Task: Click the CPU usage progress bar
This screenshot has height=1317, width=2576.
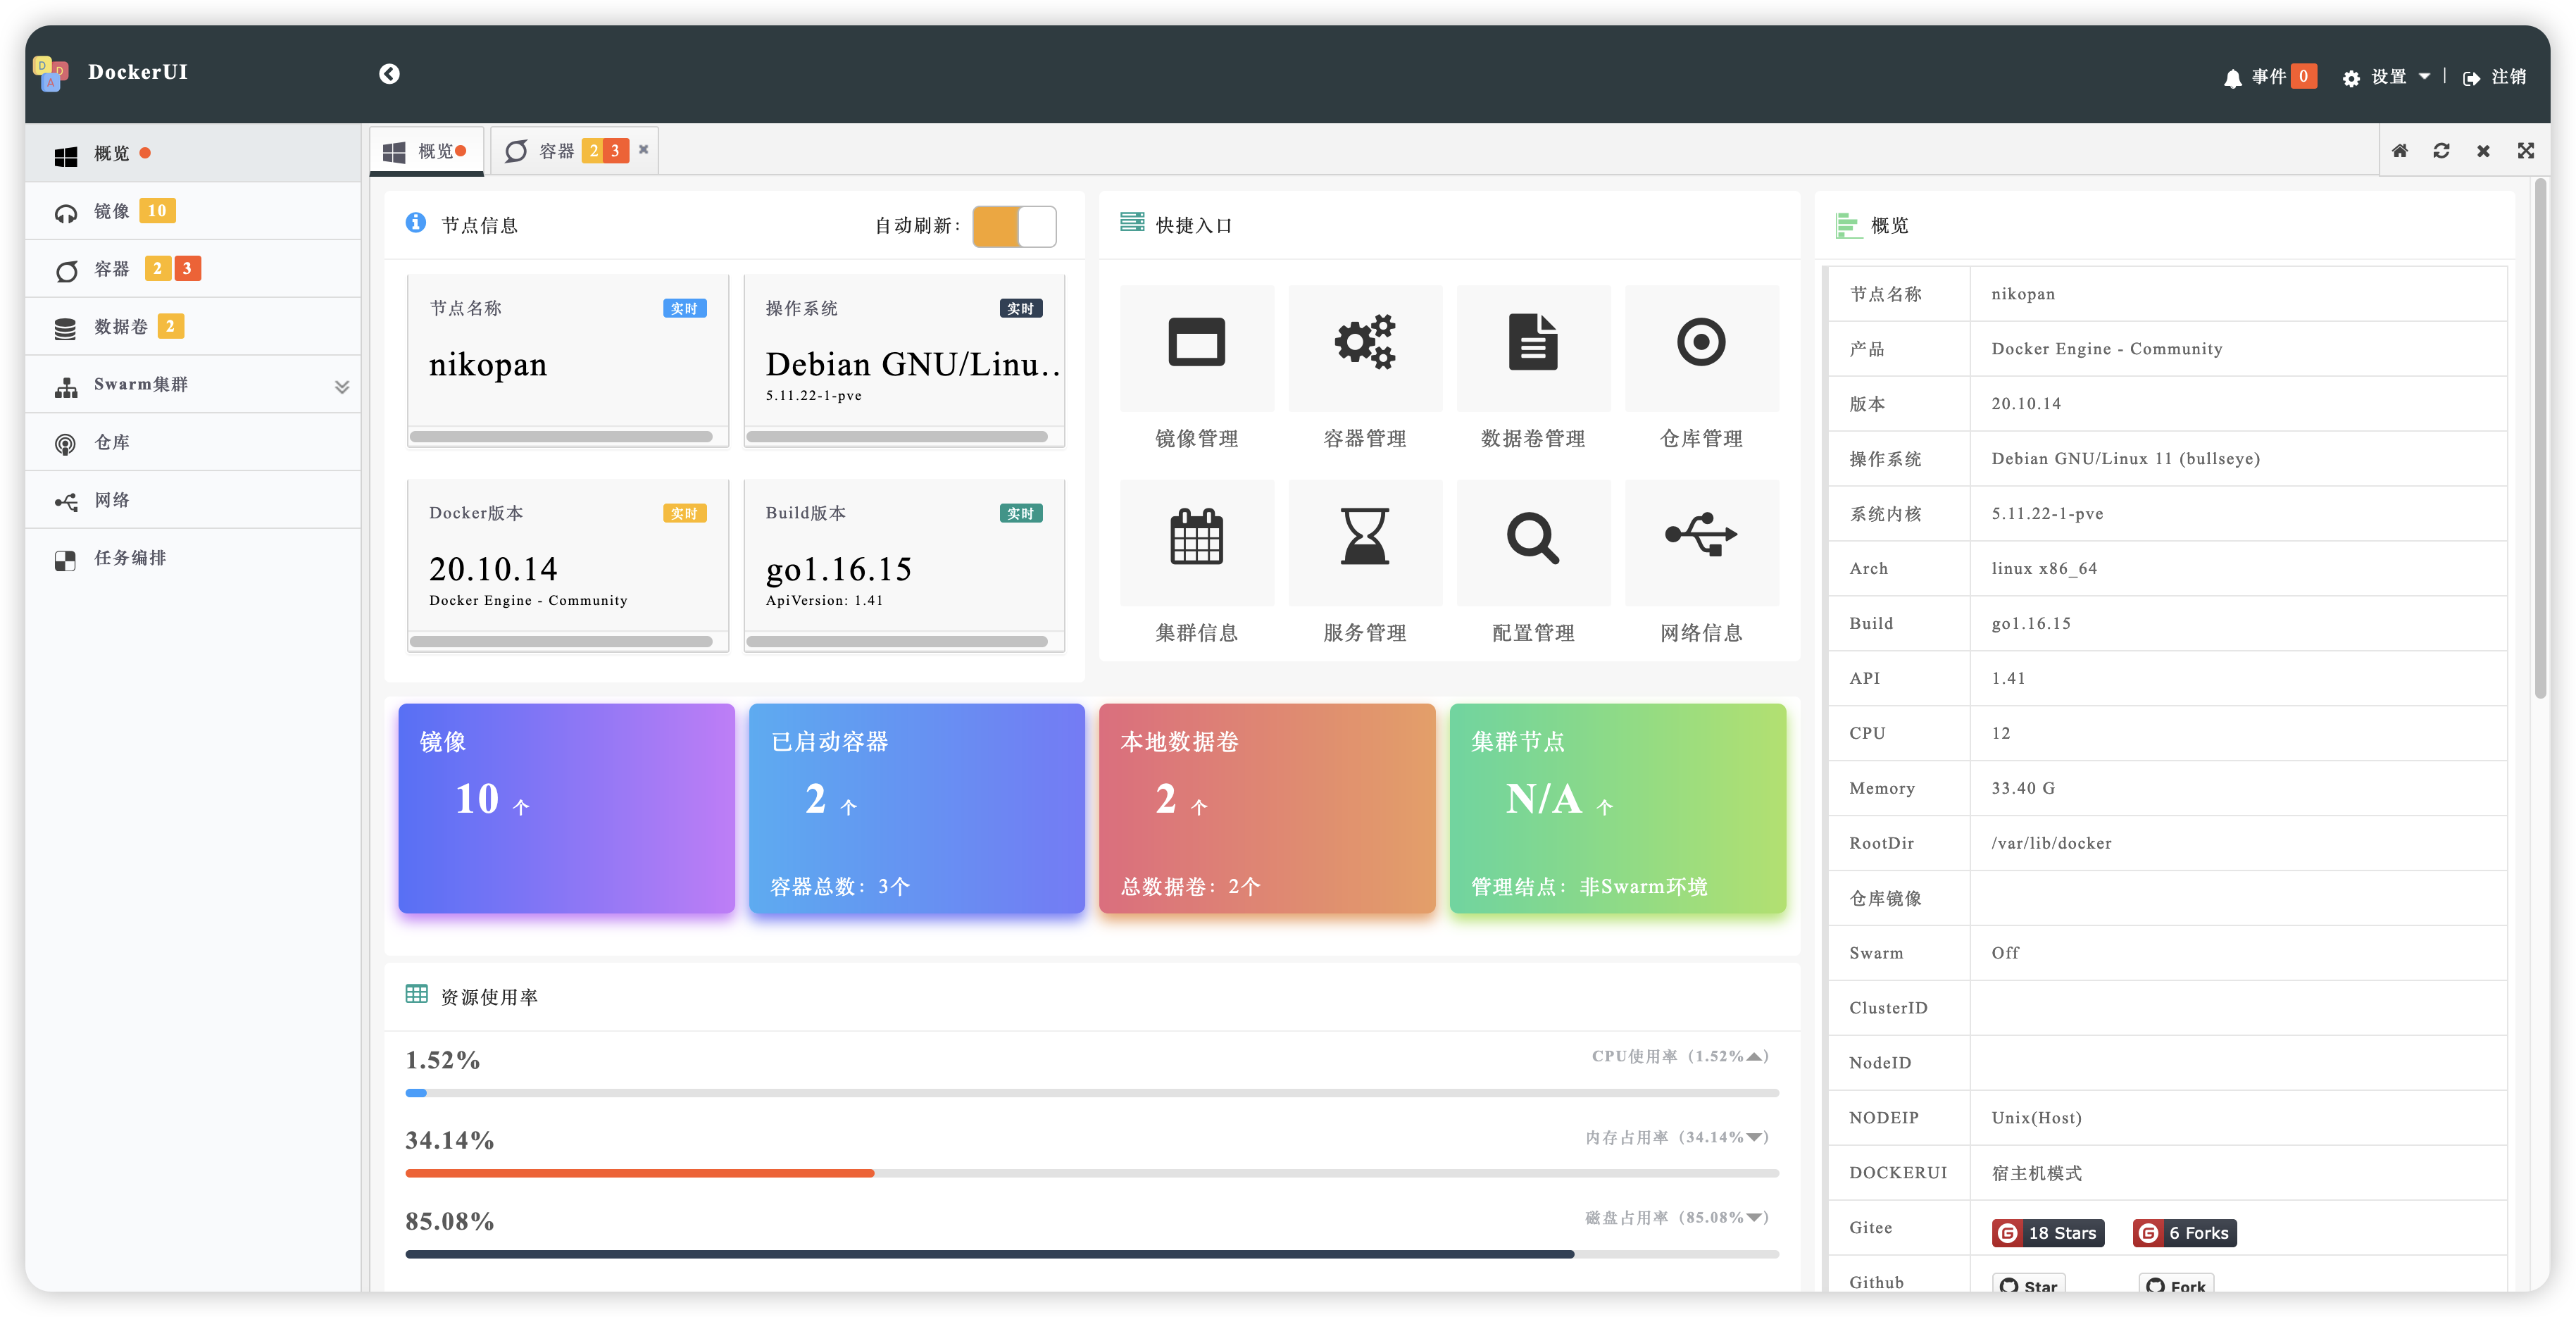Action: pyautogui.click(x=1090, y=1093)
